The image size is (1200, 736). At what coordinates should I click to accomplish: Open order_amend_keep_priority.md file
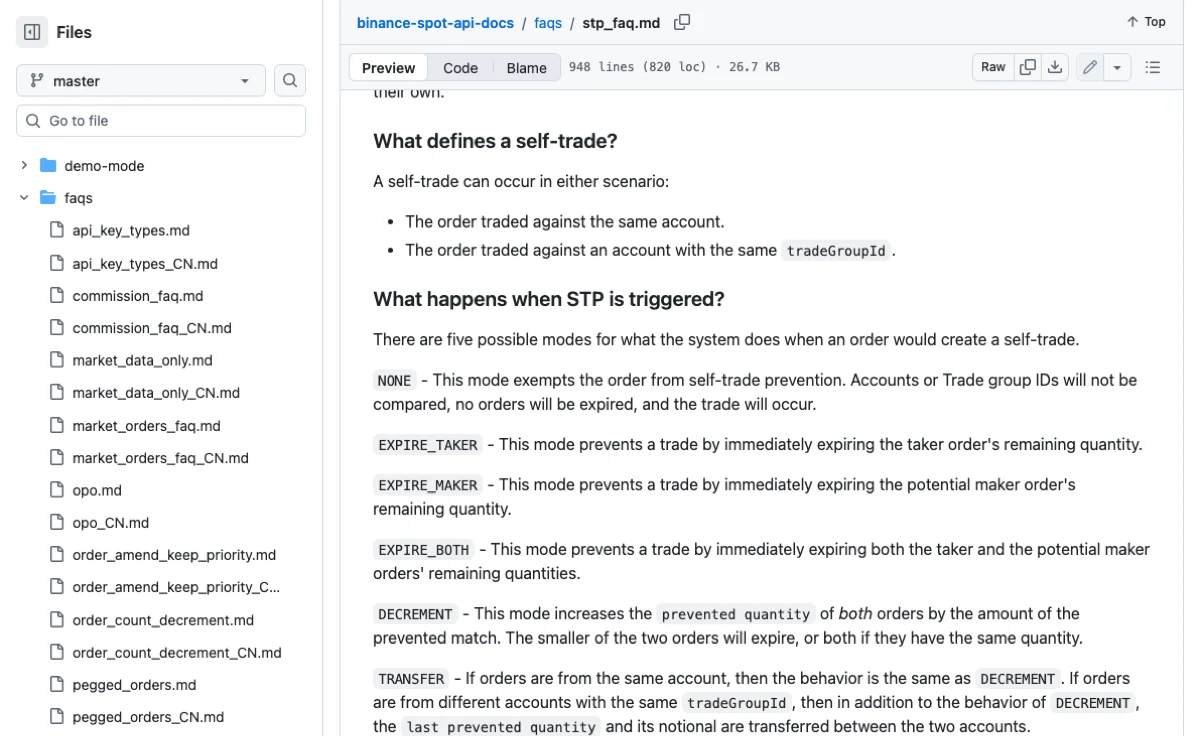(x=174, y=555)
